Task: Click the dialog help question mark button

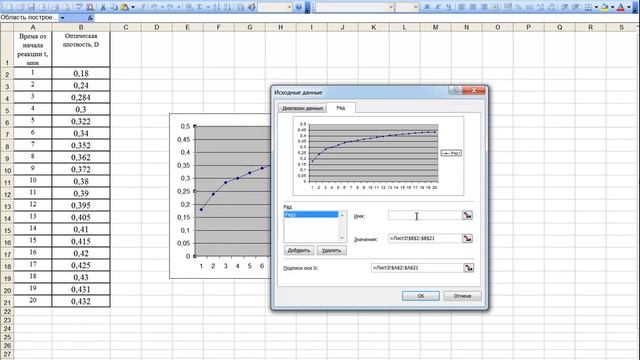Action: [x=456, y=91]
